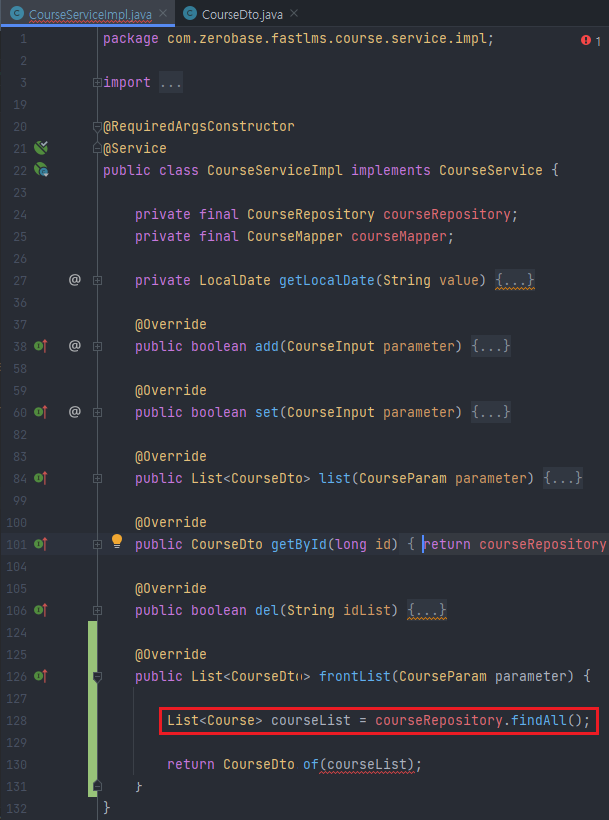Viewport: 609px width, 820px height.
Task: Expand the del method fold
Action: pos(97,610)
